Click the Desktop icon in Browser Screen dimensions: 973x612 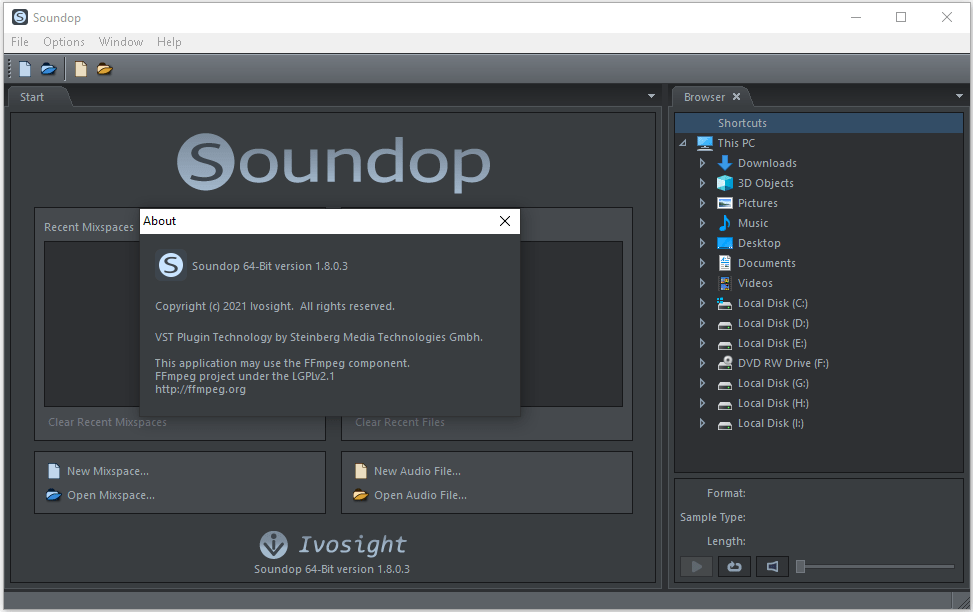pyautogui.click(x=725, y=243)
